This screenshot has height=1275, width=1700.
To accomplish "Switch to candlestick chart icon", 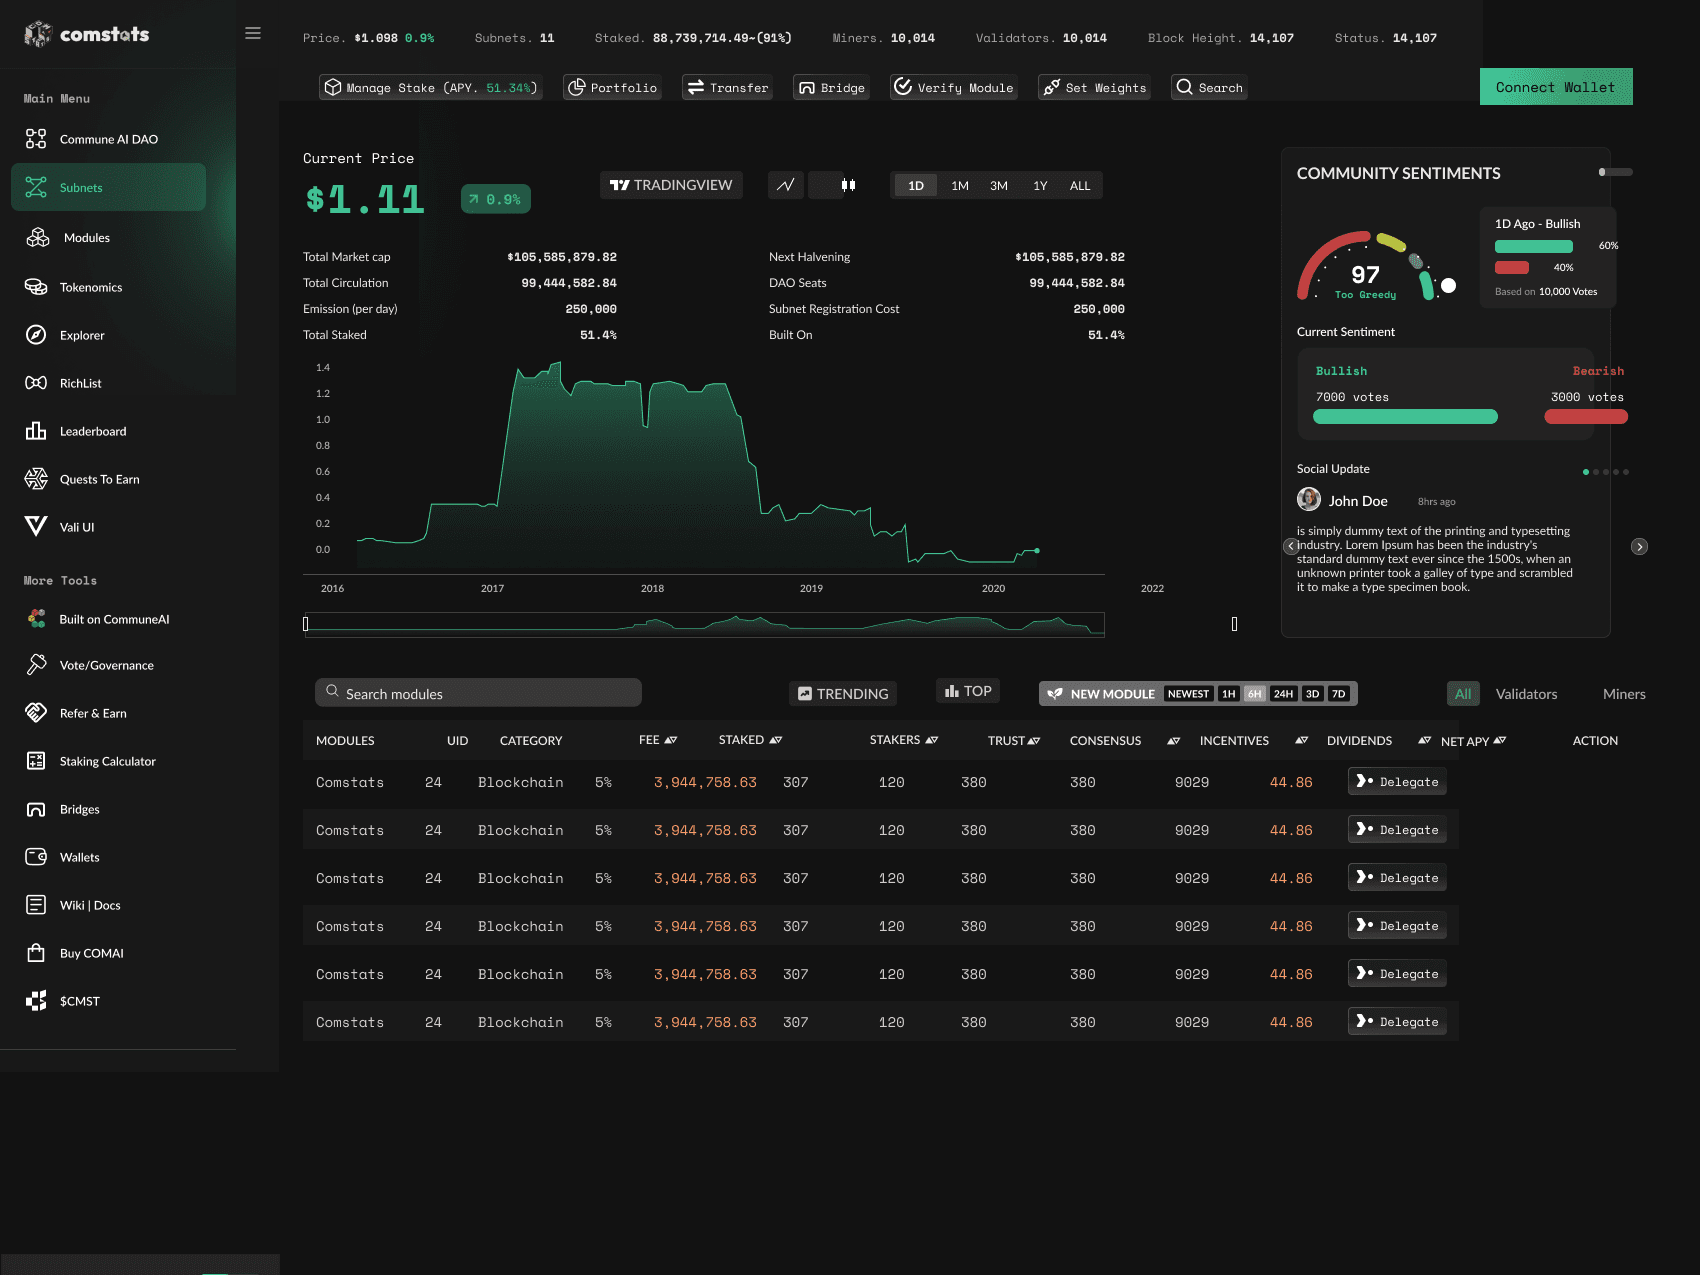I will [x=848, y=185].
